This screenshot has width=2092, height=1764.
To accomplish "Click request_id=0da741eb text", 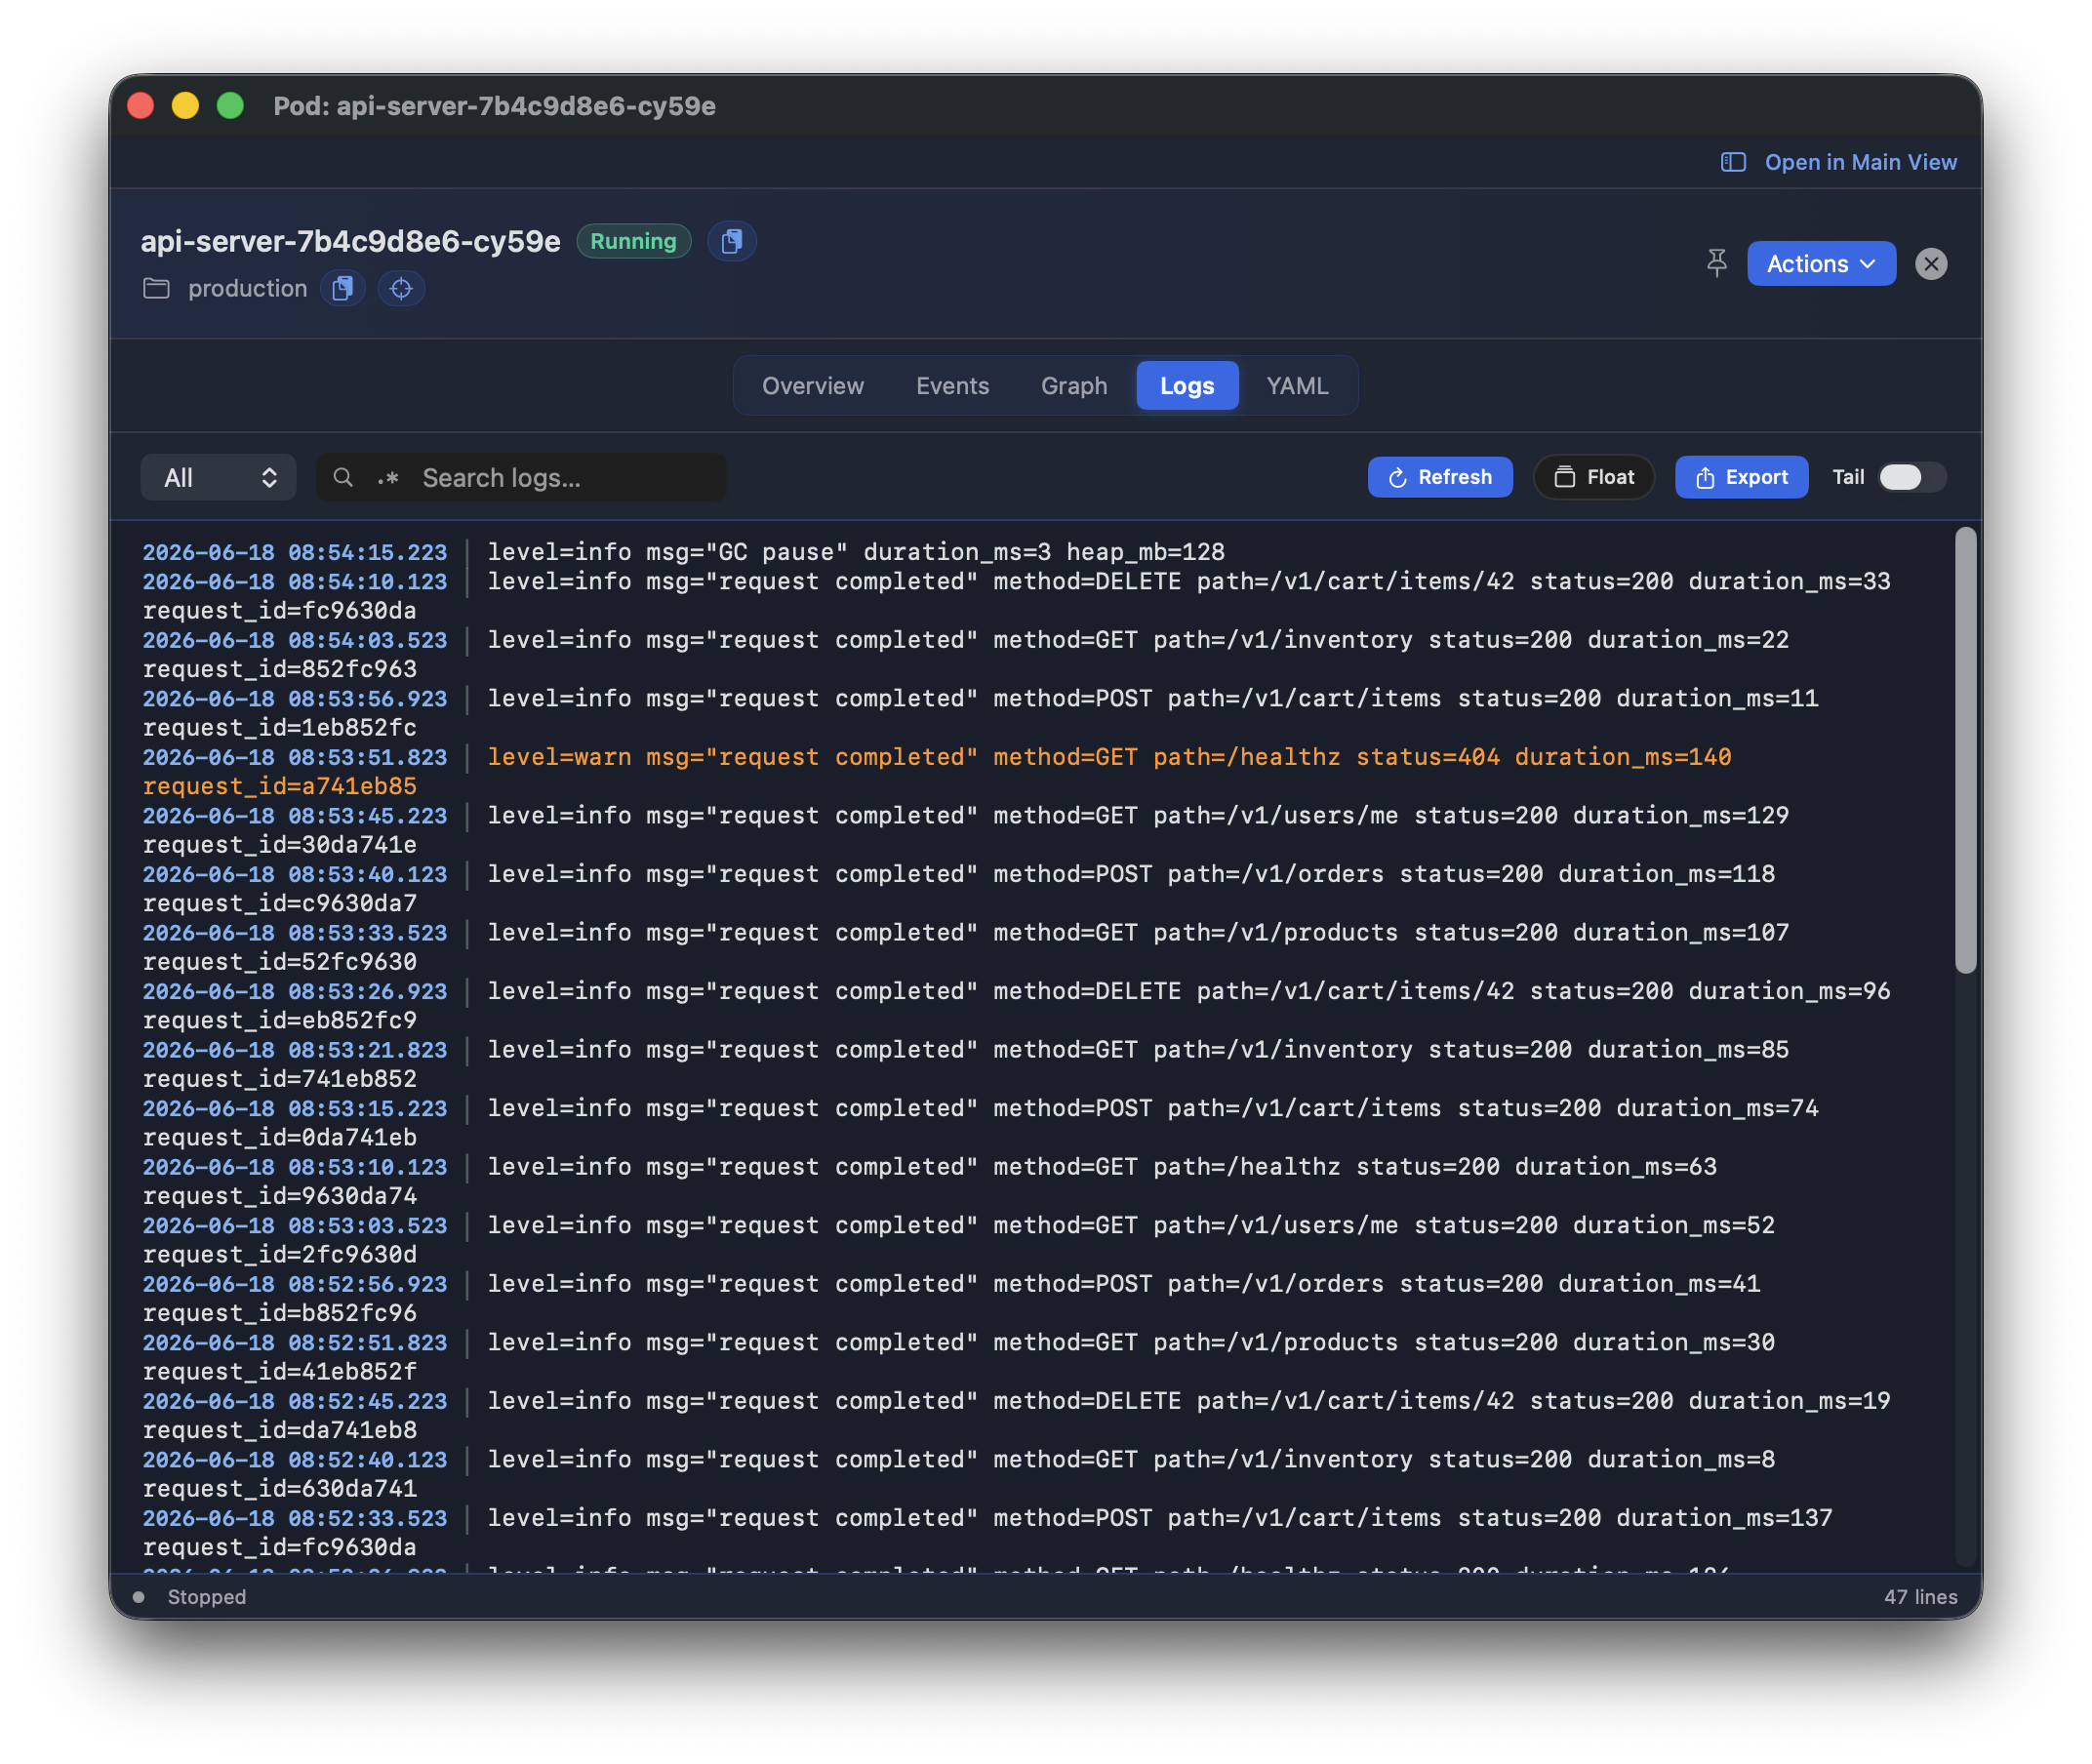I will 280,1138.
